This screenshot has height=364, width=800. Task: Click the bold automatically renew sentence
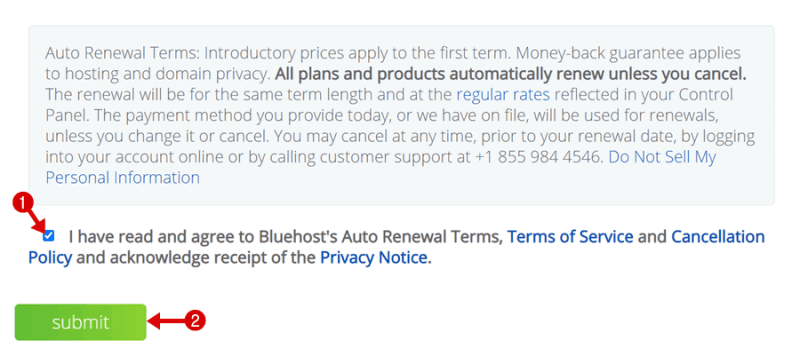(511, 74)
